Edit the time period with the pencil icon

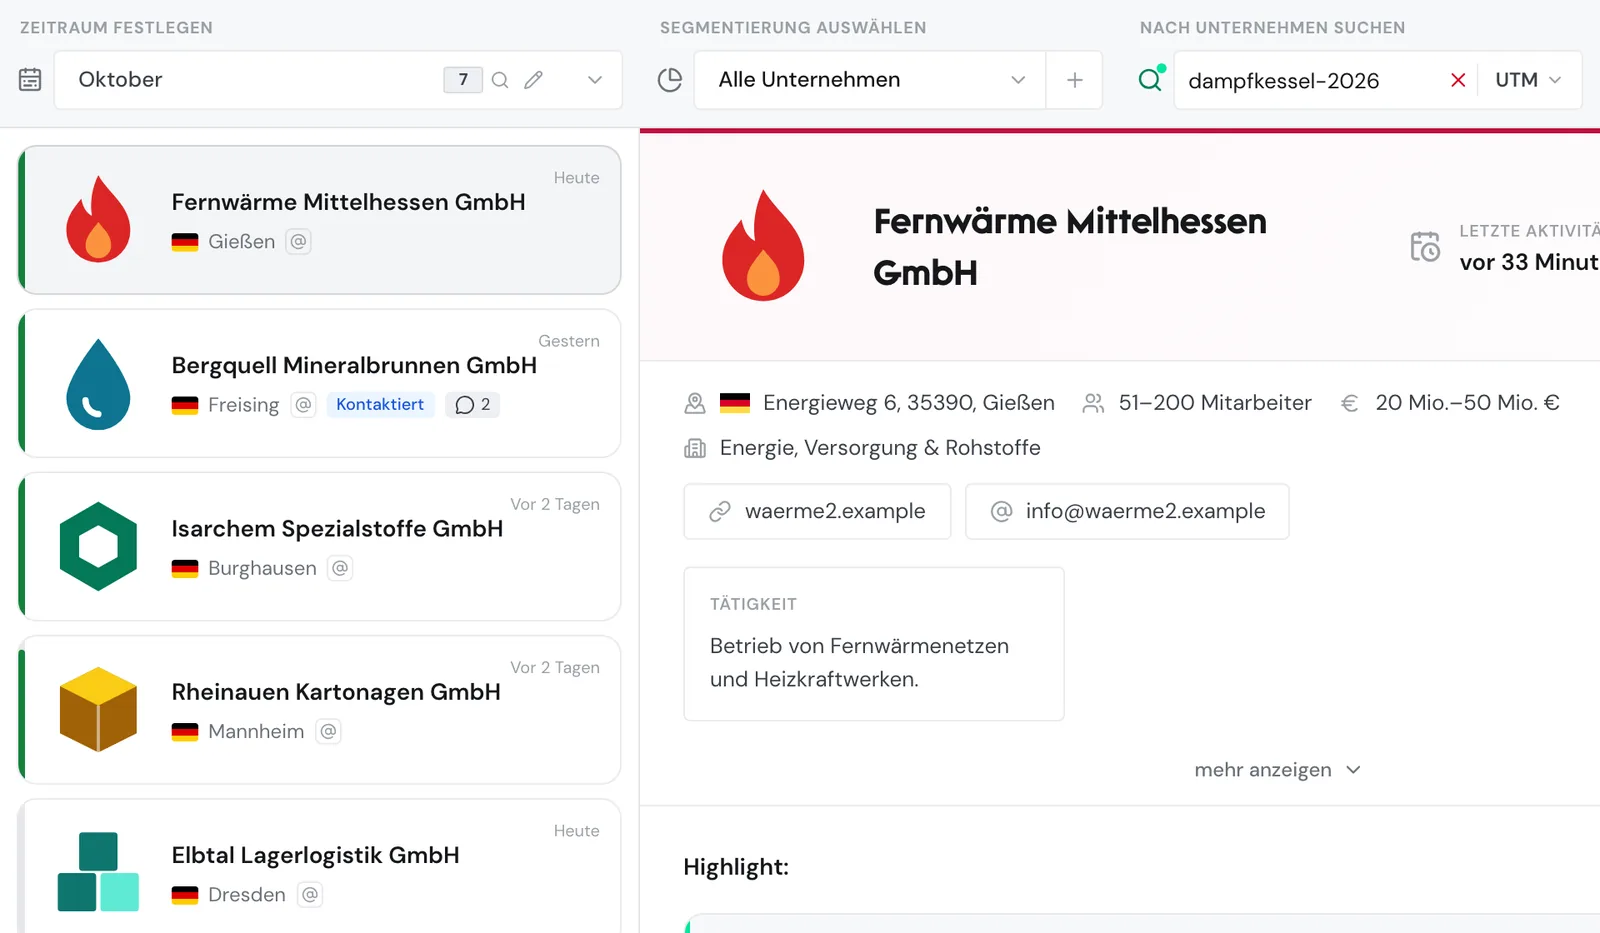(534, 80)
